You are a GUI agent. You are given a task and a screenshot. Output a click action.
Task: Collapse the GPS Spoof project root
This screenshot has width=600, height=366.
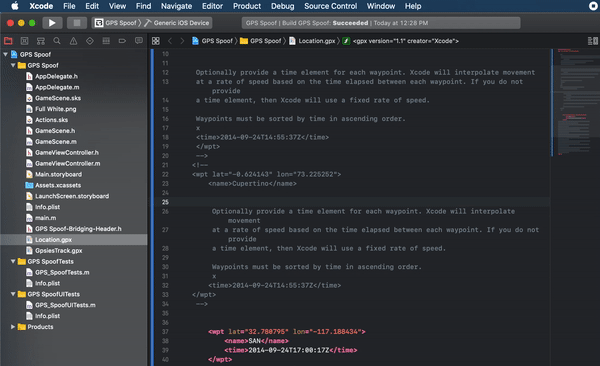(5, 54)
